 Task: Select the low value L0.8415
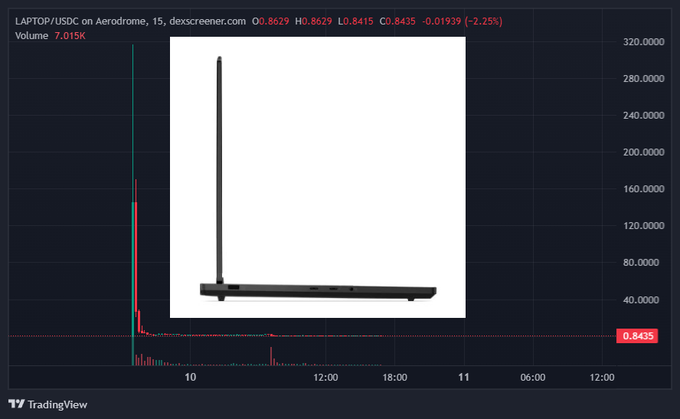coord(356,21)
